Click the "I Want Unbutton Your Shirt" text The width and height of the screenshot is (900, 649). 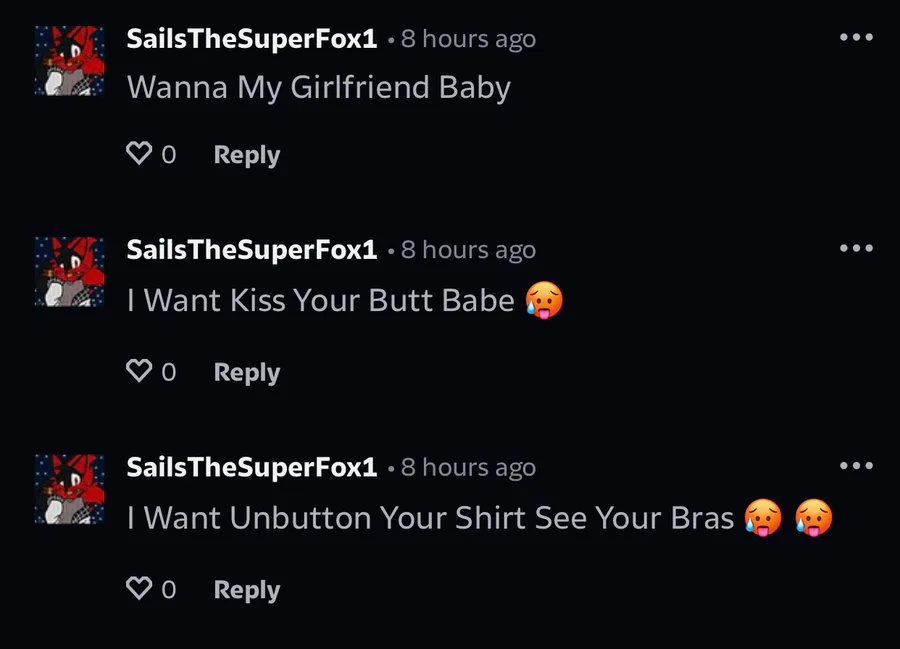[430, 518]
